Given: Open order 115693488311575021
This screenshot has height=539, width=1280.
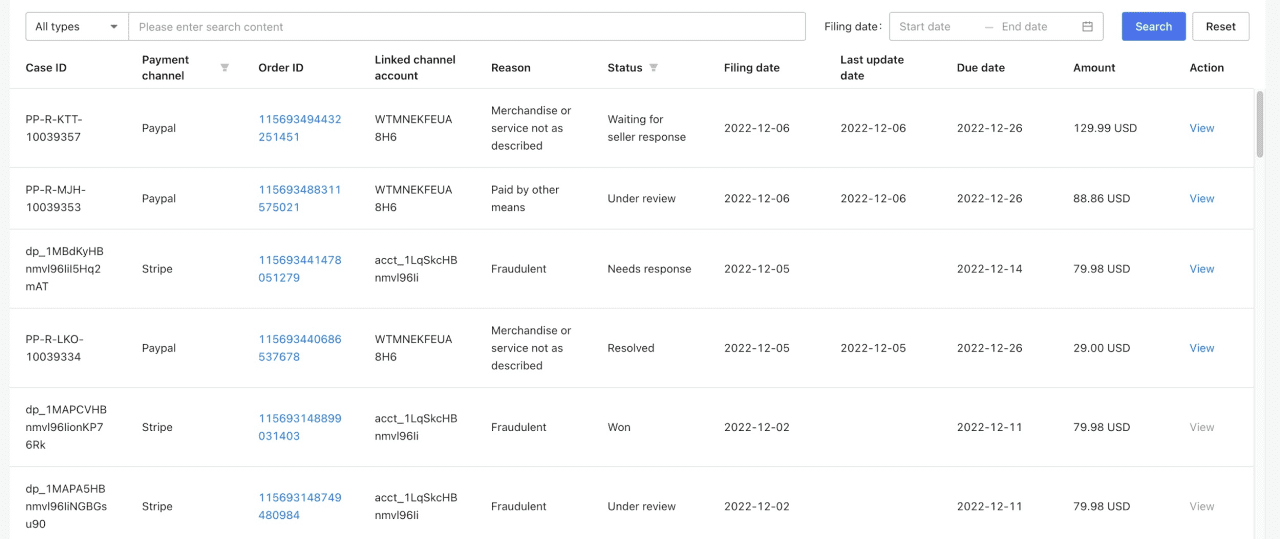Looking at the screenshot, I should coord(300,198).
